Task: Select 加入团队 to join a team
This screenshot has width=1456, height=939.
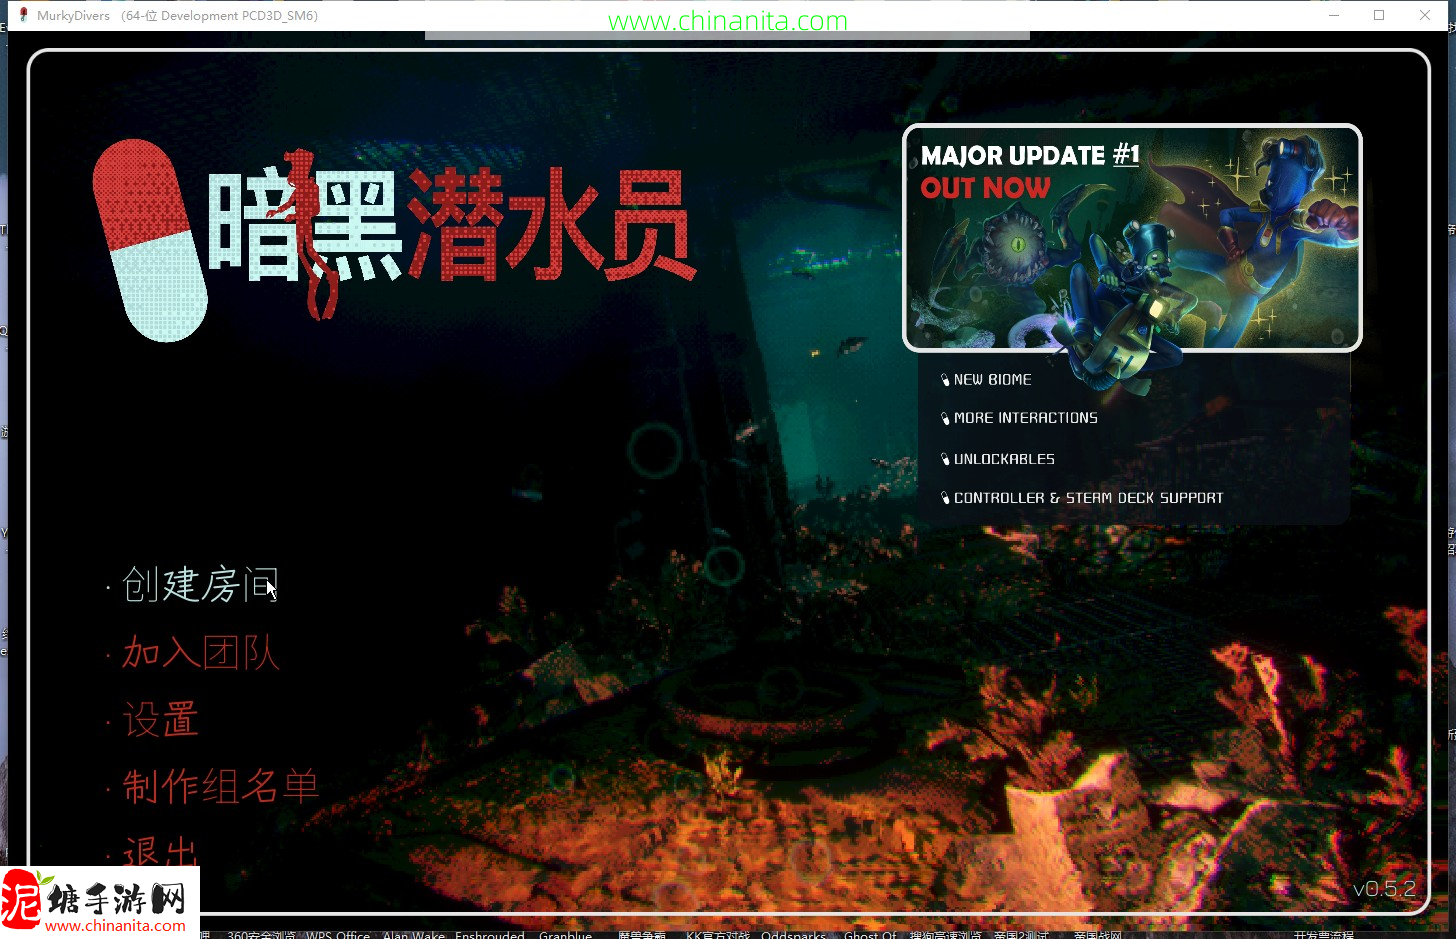Action: pos(200,652)
